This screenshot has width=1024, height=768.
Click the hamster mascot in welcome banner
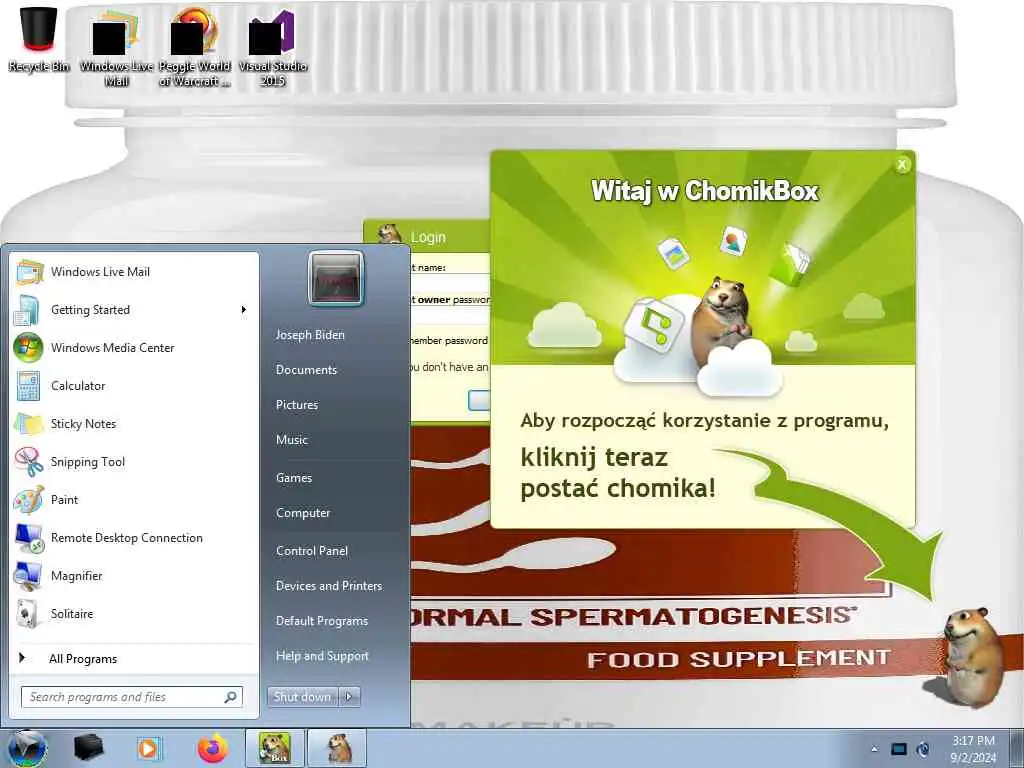pyautogui.click(x=722, y=320)
